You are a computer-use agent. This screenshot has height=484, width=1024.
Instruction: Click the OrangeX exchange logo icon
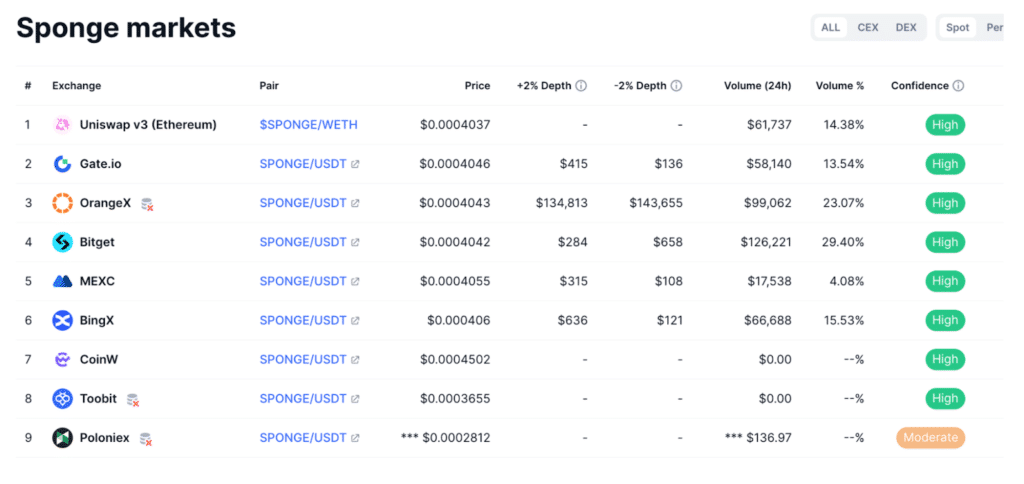click(62, 203)
